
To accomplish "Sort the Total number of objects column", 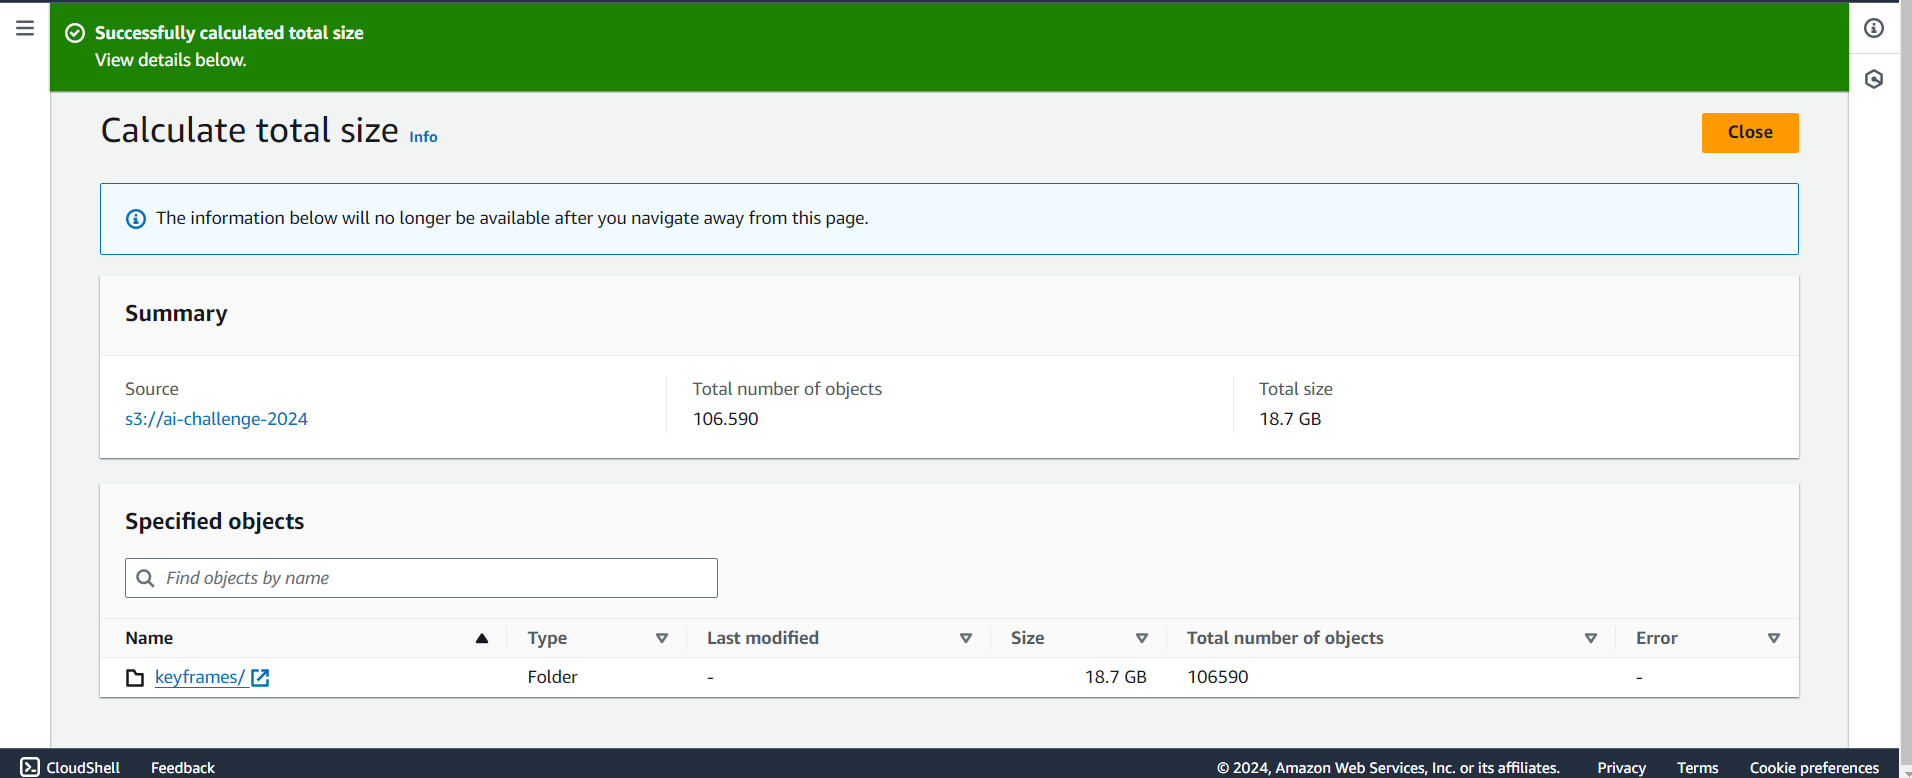I will [x=1591, y=638].
